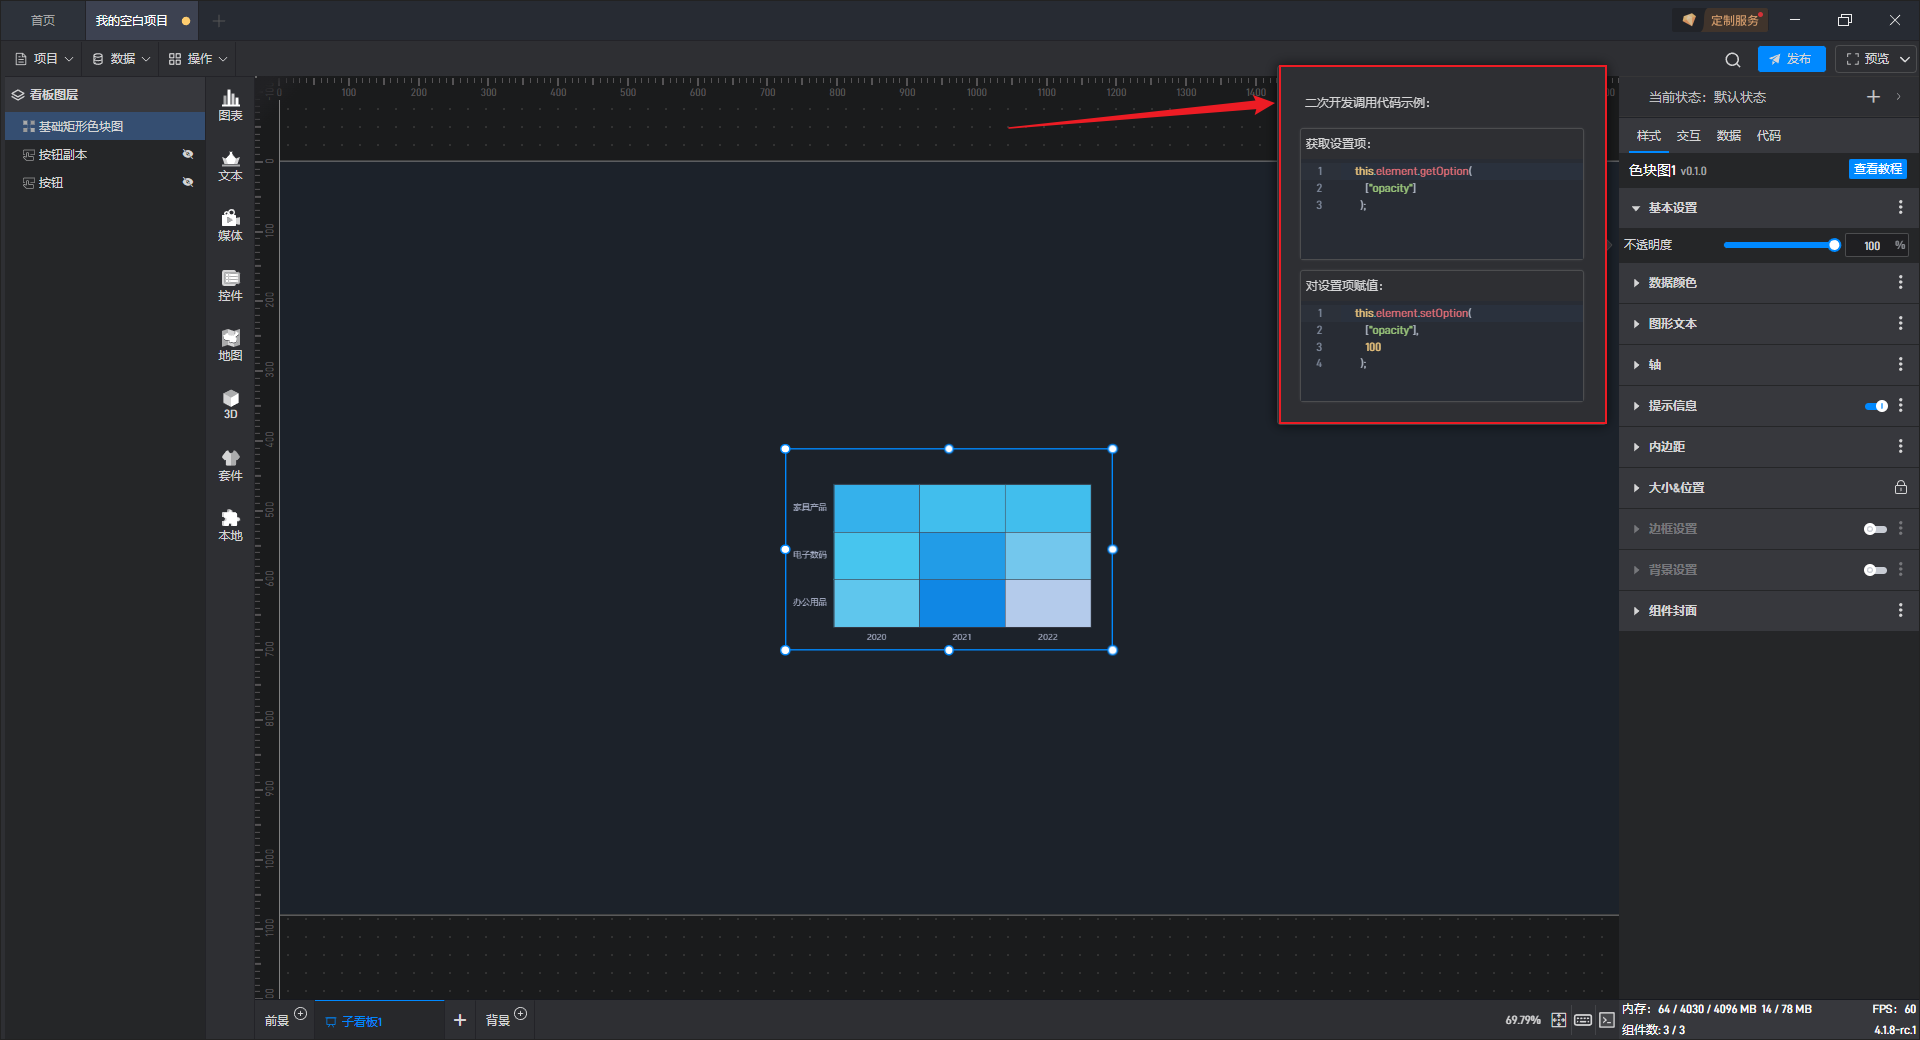The width and height of the screenshot is (1920, 1040).
Task: Open the 控件 controls components panel
Action: (x=230, y=285)
